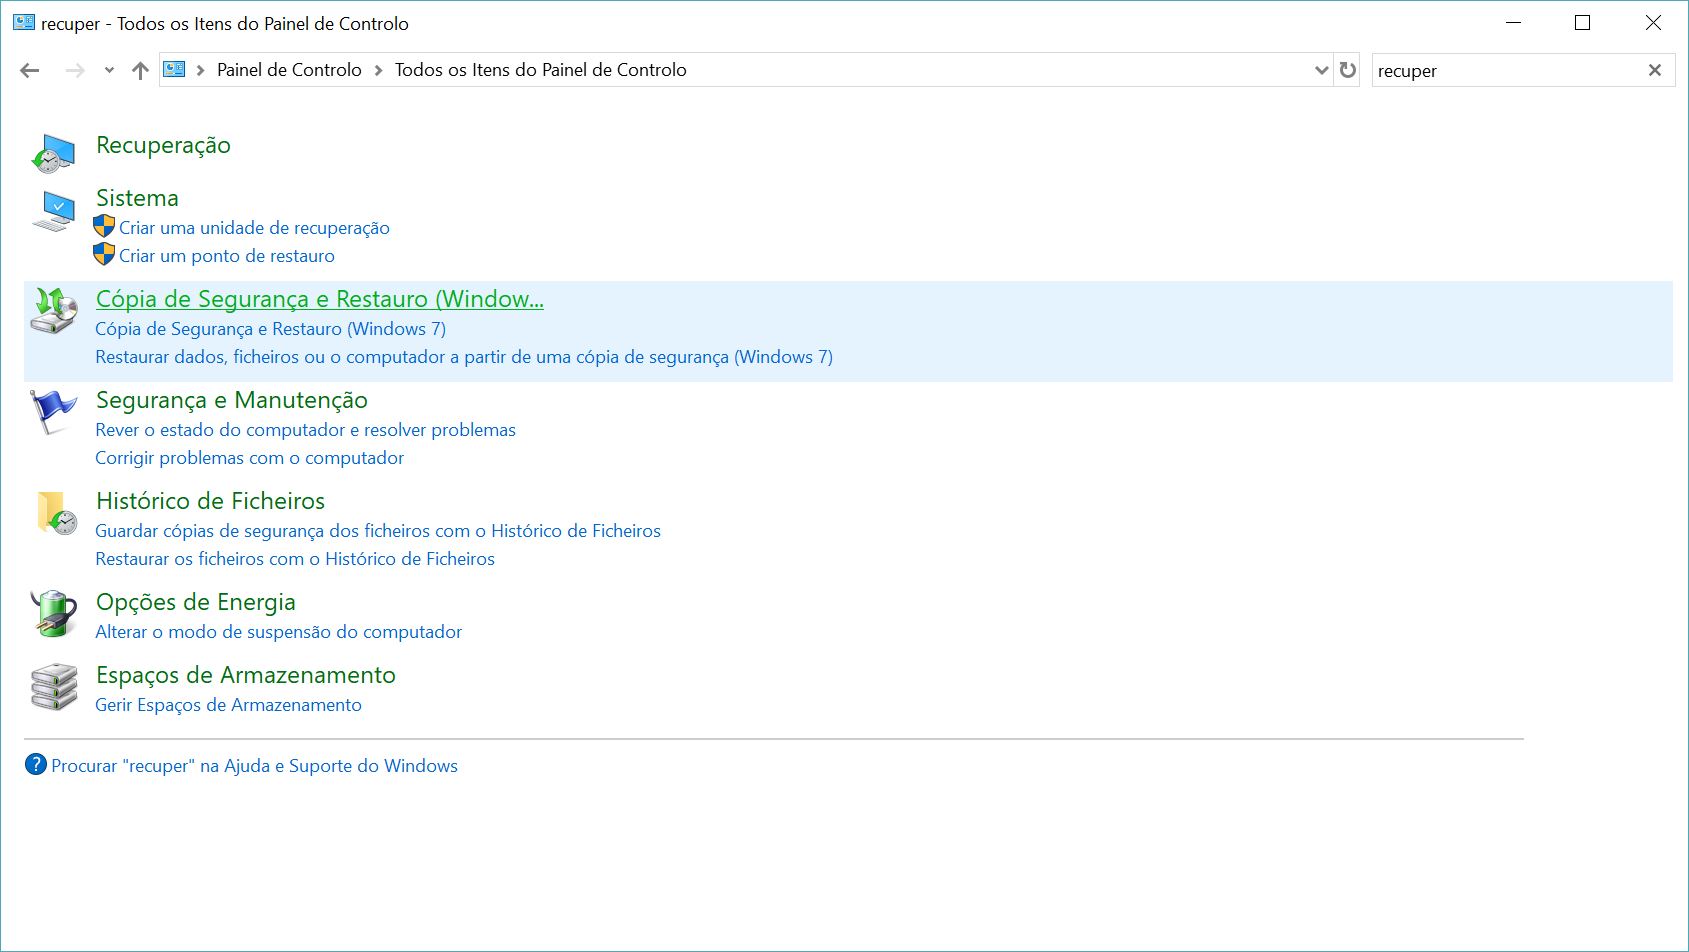Screen dimensions: 1689x952
Task: Clear the search box with the X
Action: tap(1655, 70)
